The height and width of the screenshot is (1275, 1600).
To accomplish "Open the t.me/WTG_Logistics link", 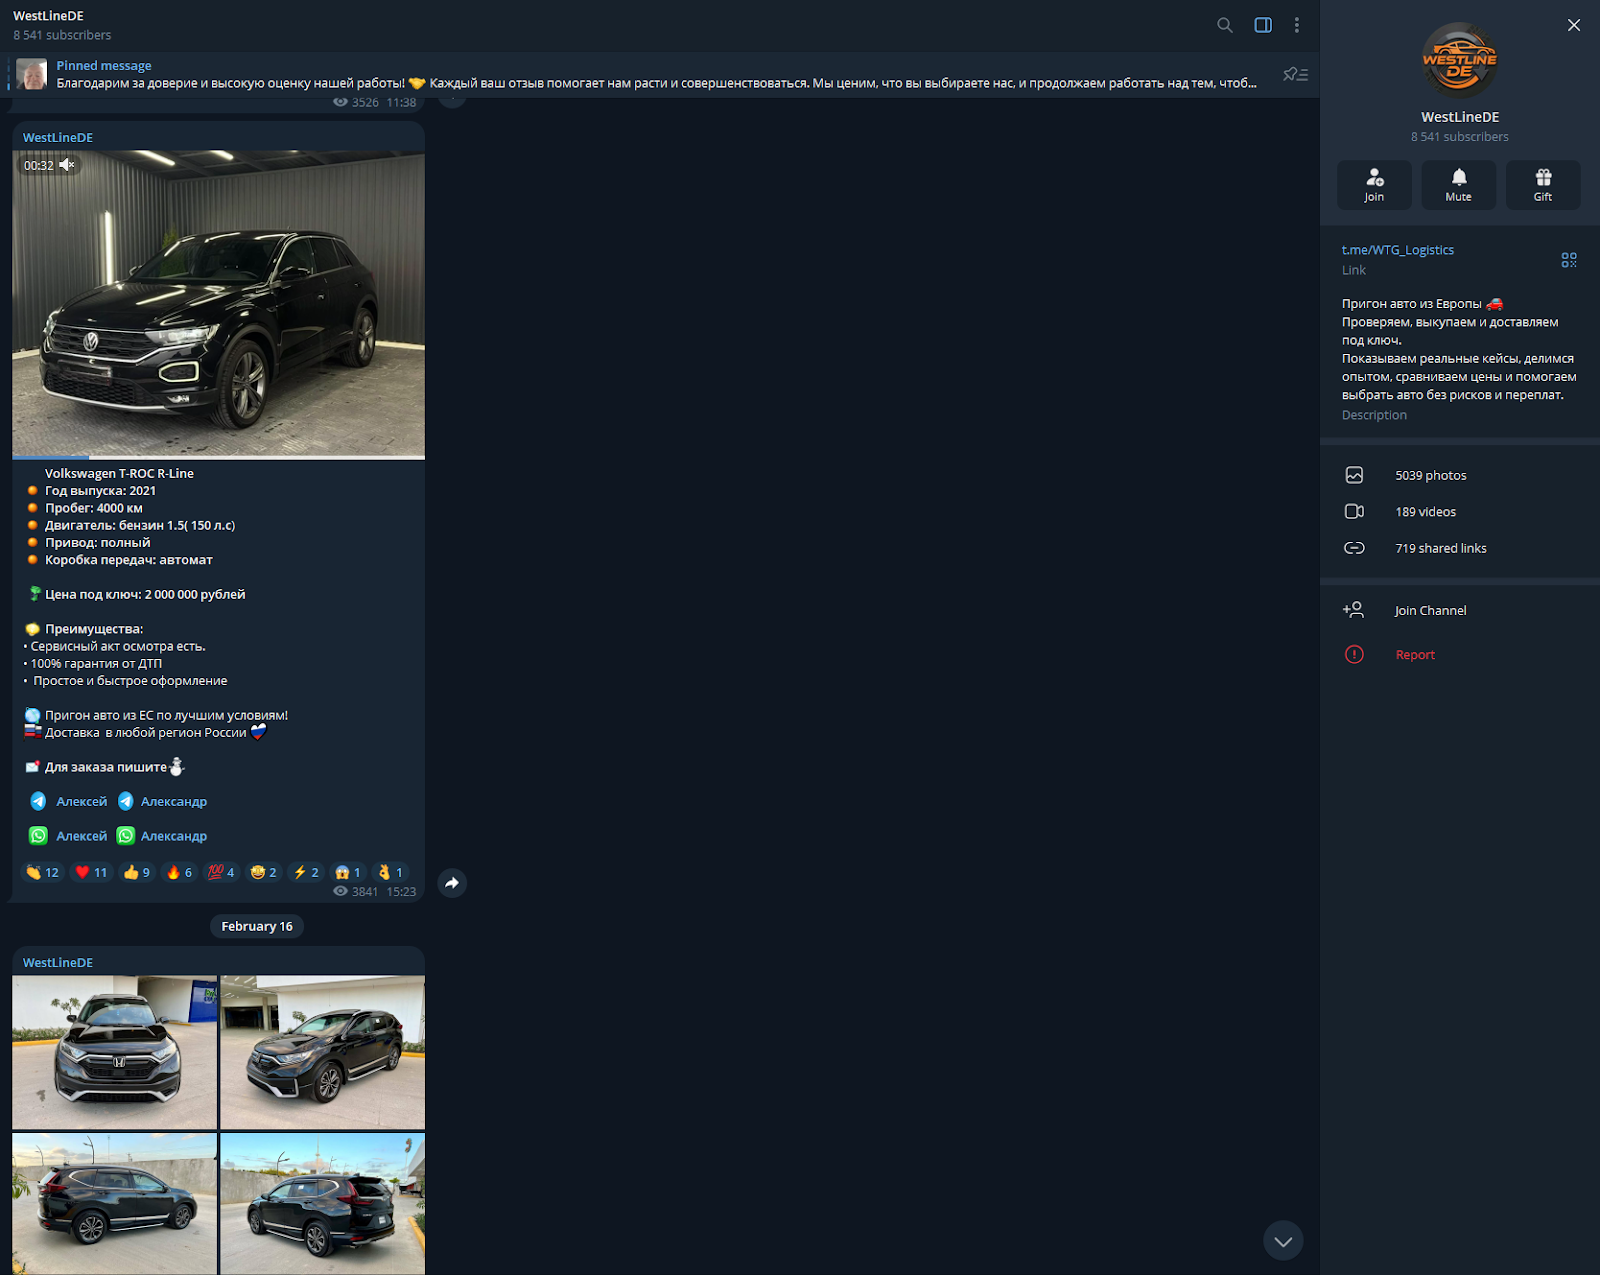I will pyautogui.click(x=1397, y=250).
